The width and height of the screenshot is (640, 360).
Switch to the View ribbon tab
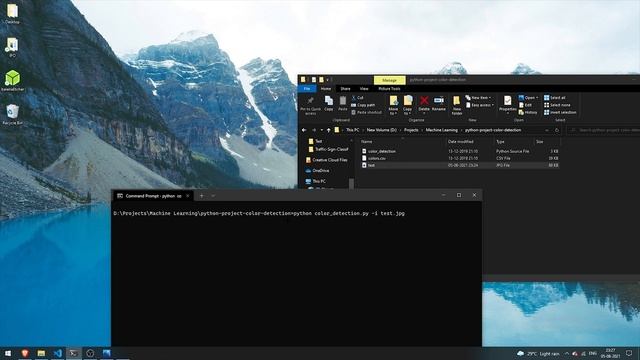364,89
